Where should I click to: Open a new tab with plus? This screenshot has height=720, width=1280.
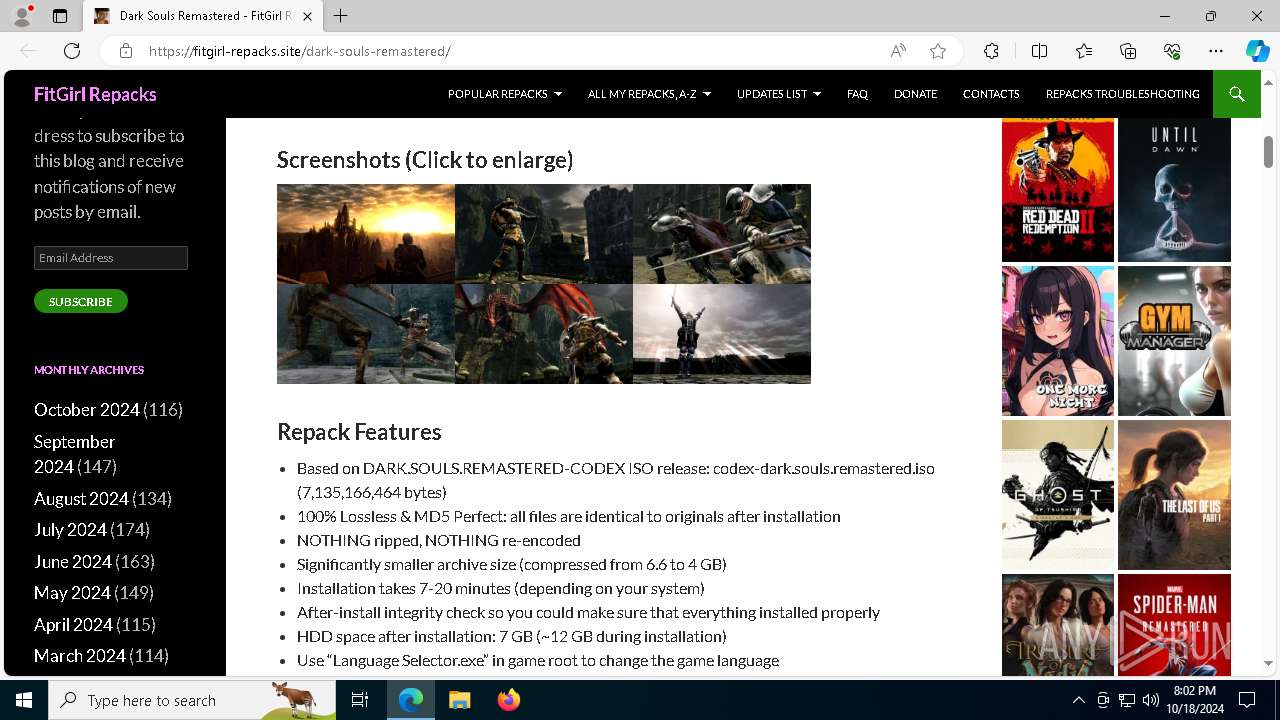coord(340,16)
